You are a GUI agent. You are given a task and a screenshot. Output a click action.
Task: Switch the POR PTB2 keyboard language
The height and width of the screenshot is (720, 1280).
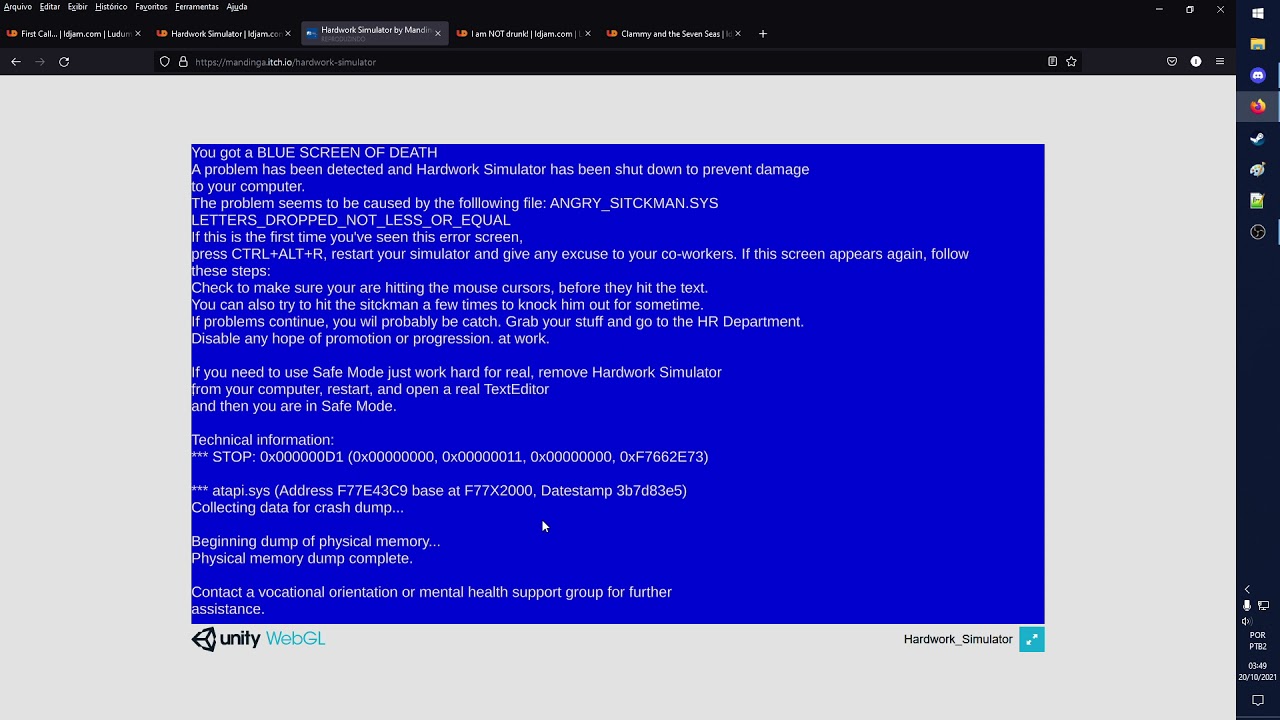point(1258,641)
